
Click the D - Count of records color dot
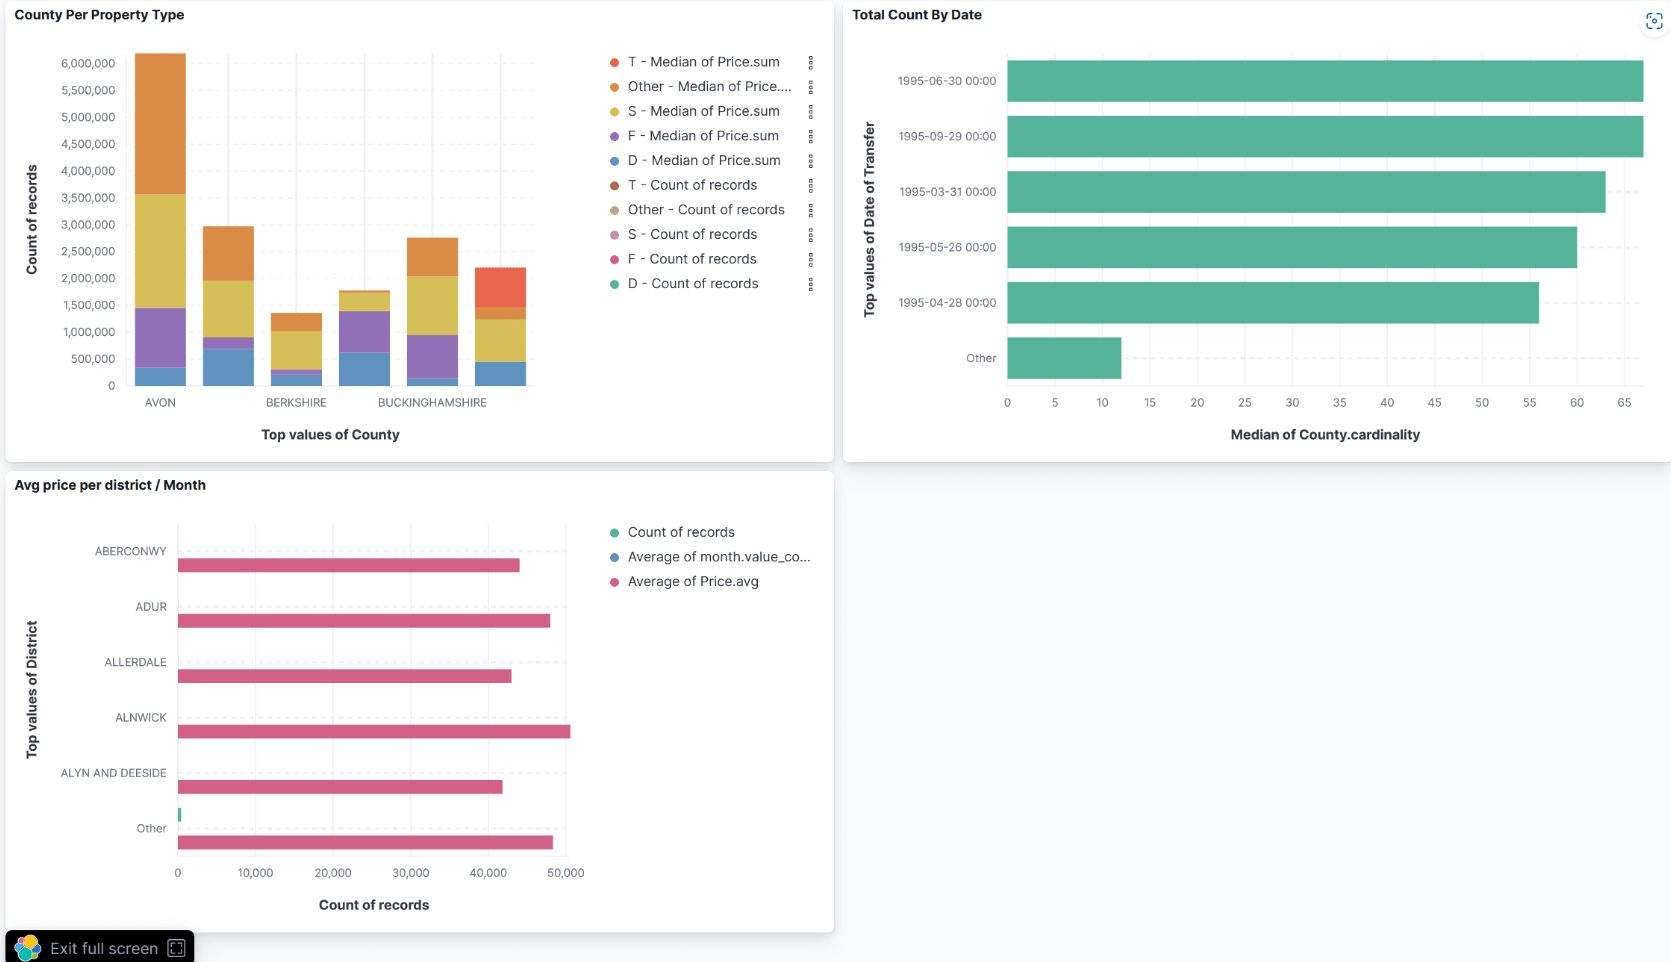pos(614,284)
